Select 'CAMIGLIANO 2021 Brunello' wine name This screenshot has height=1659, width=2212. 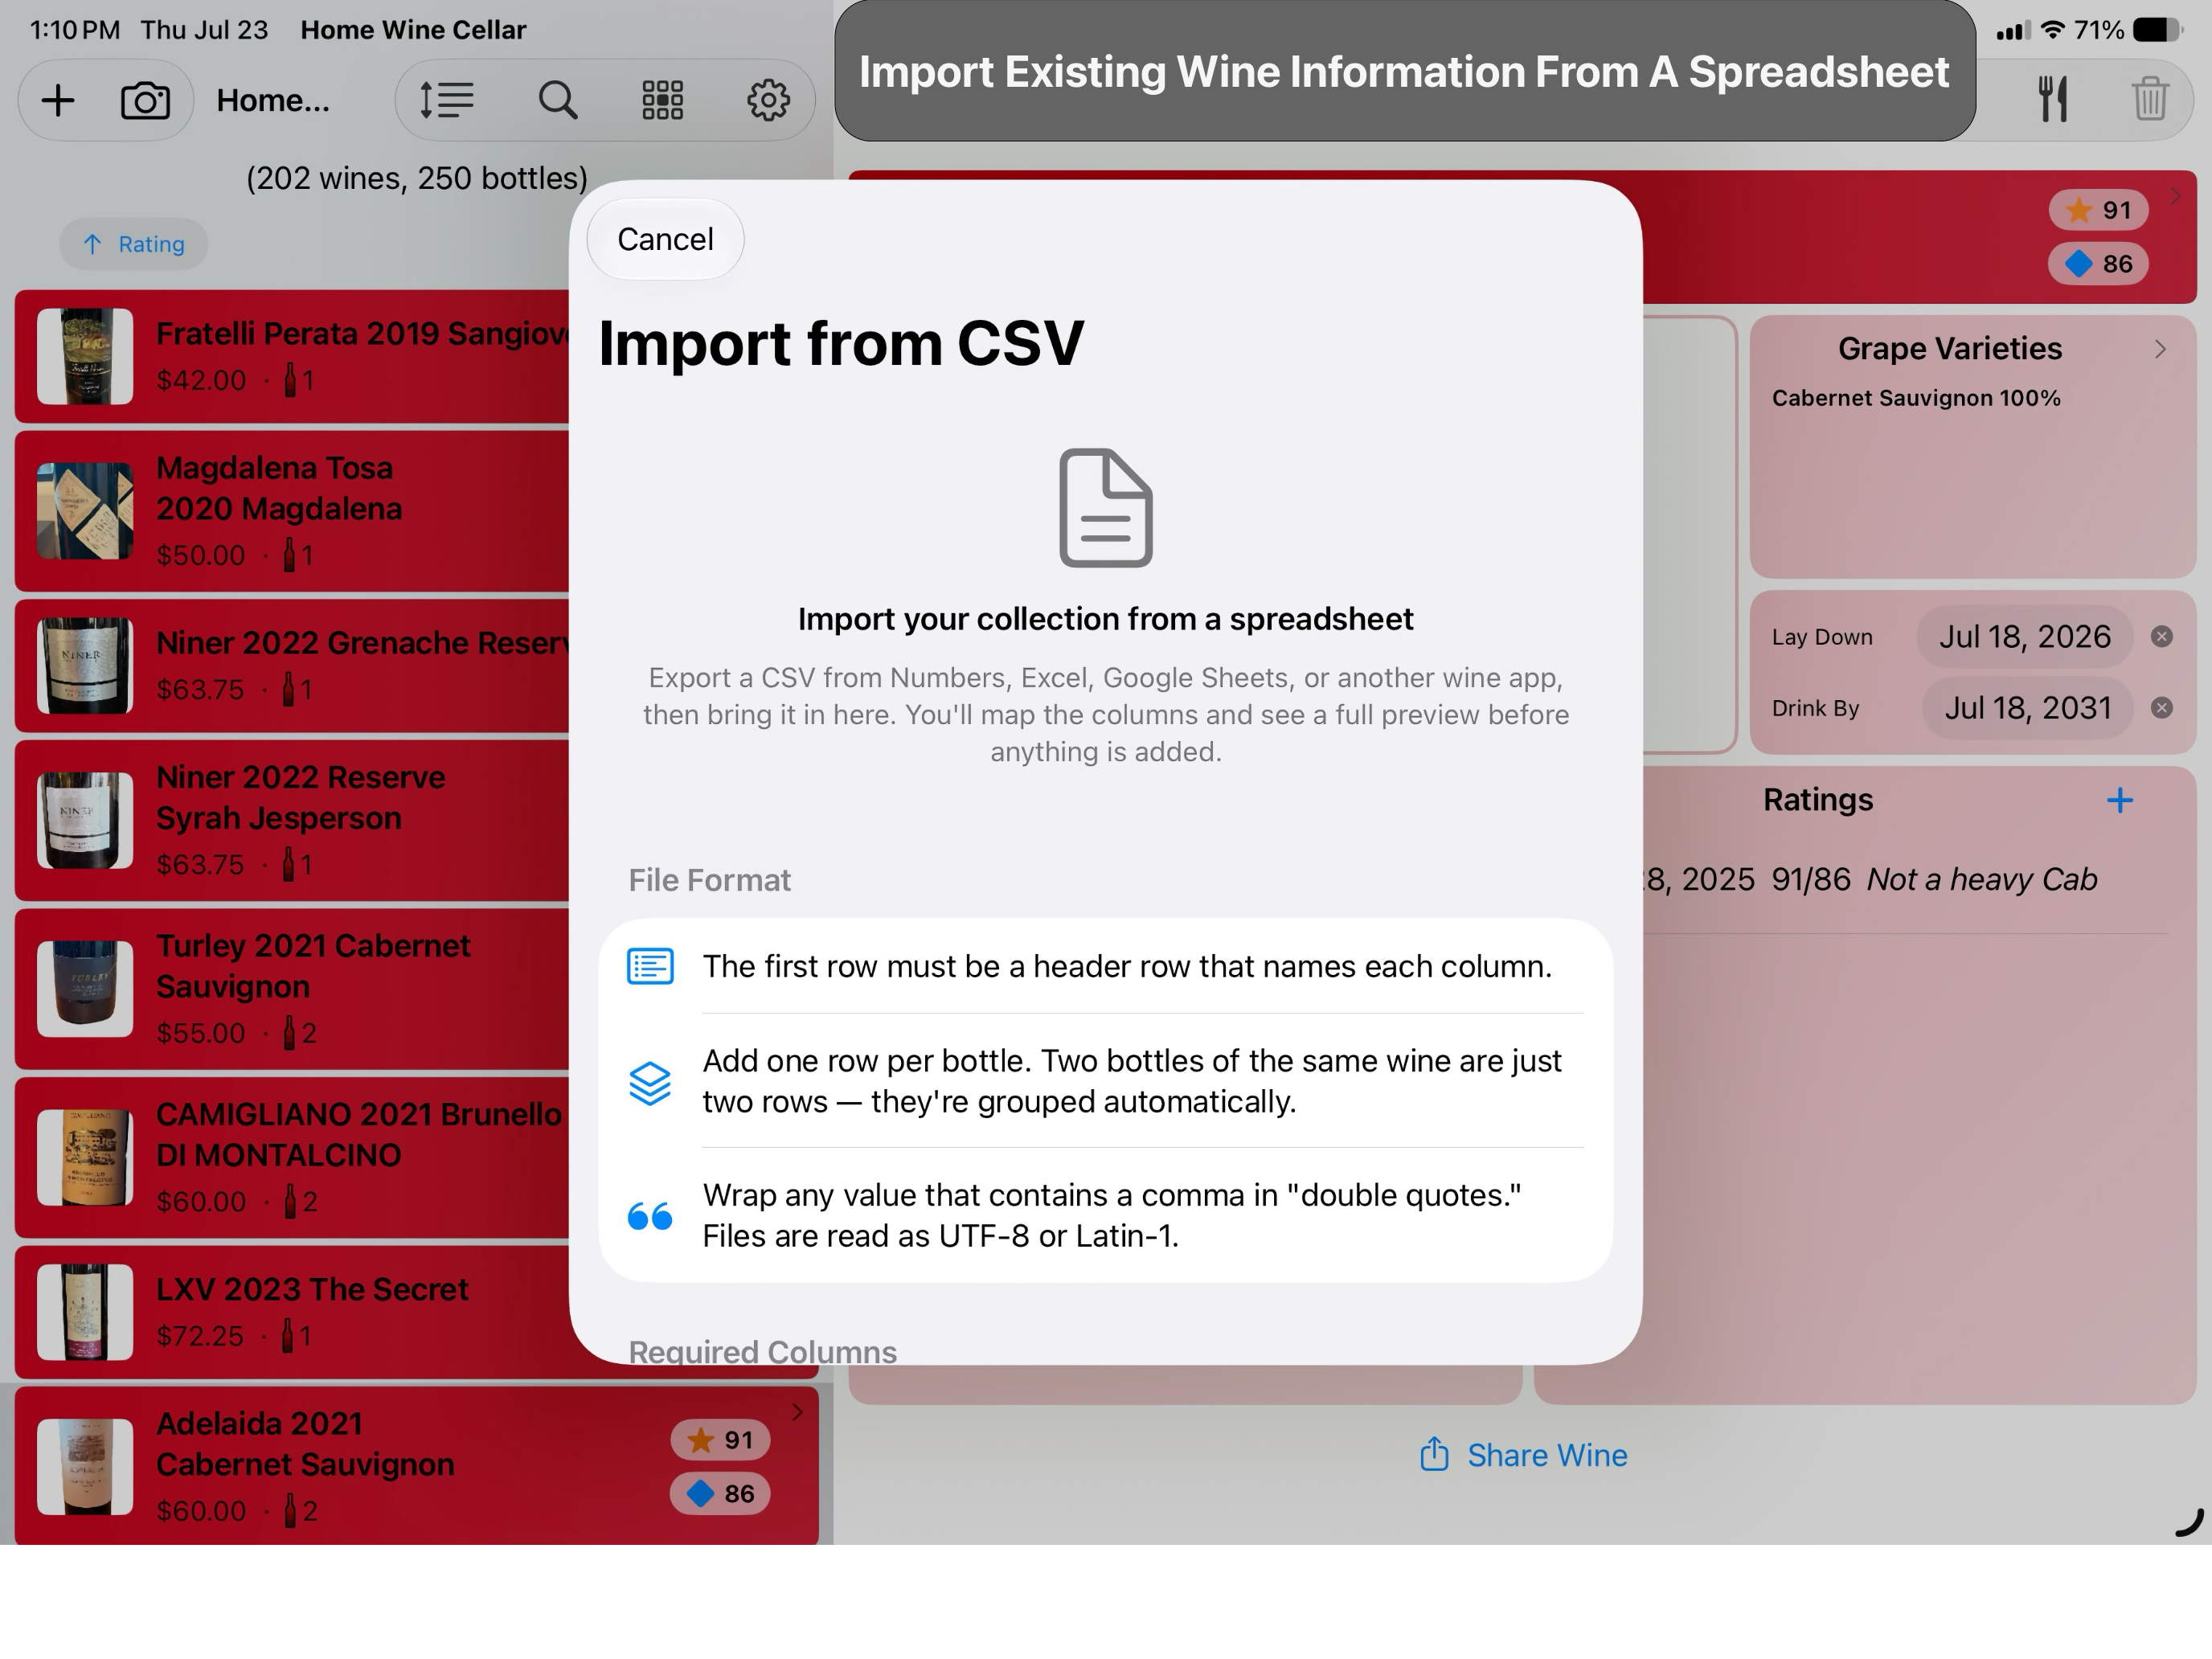click(x=359, y=1134)
